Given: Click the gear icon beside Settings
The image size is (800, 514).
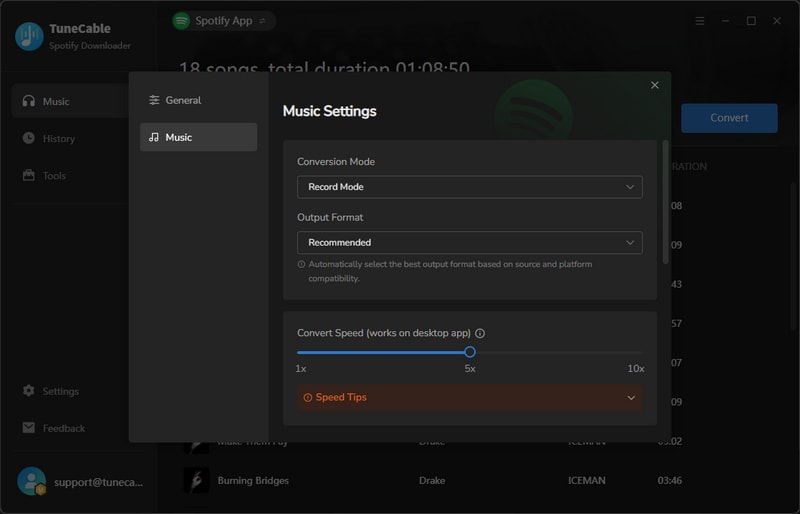Looking at the screenshot, I should pyautogui.click(x=29, y=390).
